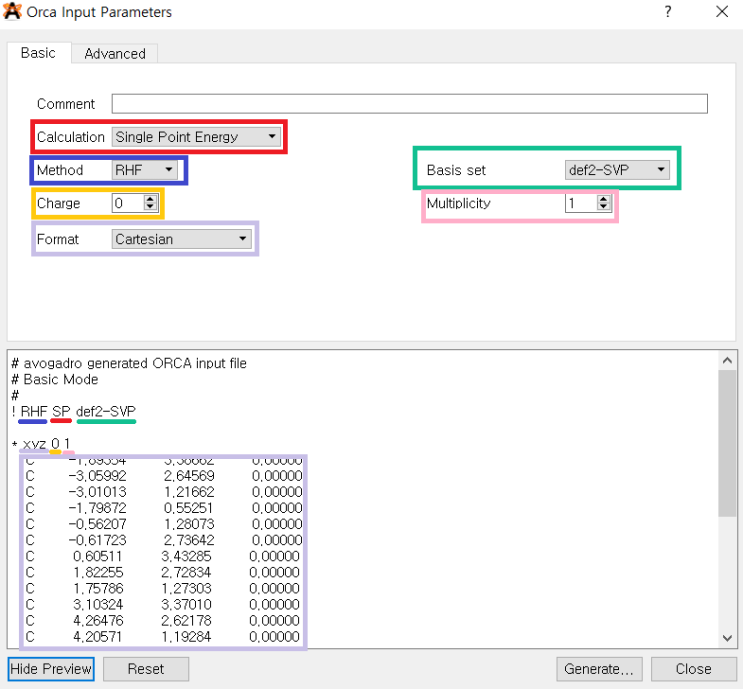Image resolution: width=743 pixels, height=689 pixels.
Task: Open the Calculation dropdown showing Single Point Energy
Action: 197,137
